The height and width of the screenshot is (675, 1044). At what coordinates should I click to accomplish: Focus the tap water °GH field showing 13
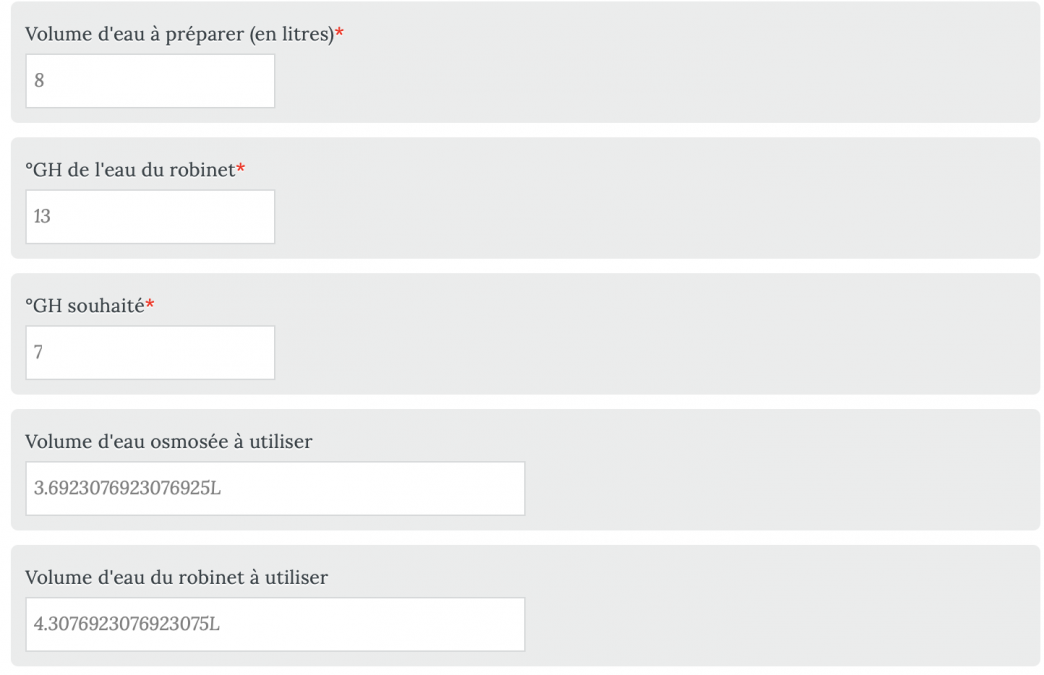pyautogui.click(x=150, y=216)
